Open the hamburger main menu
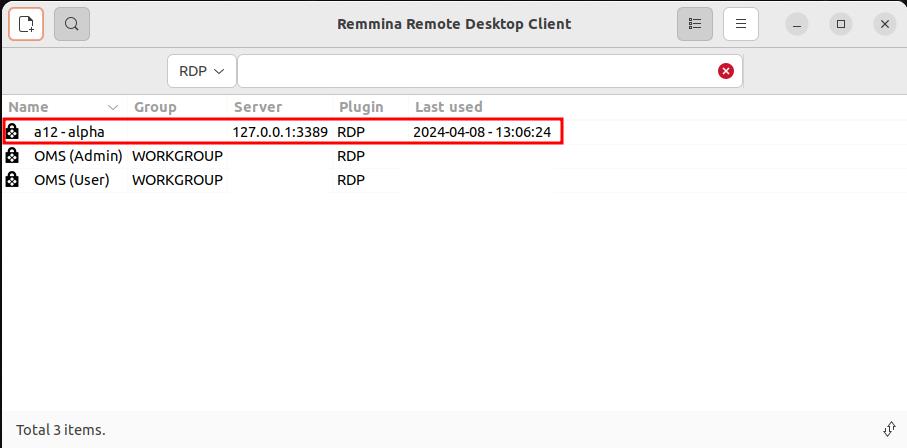The height and width of the screenshot is (448, 907). click(x=741, y=23)
